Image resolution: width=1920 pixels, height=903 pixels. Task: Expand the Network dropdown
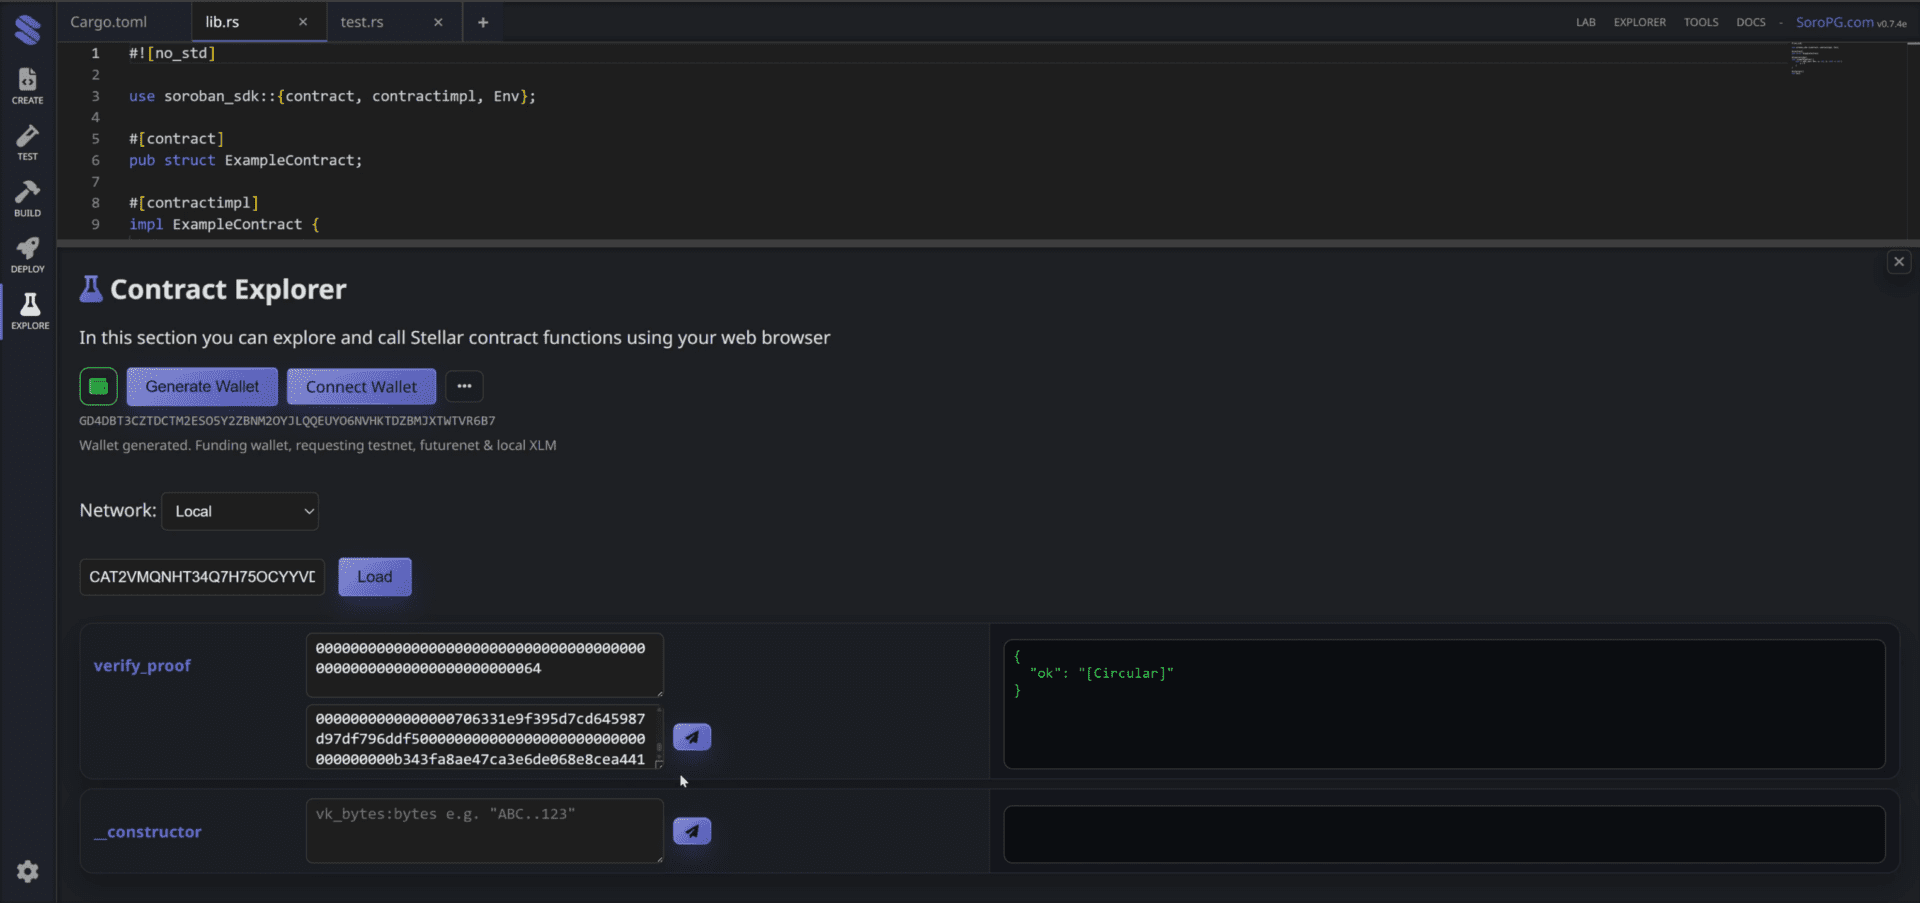pyautogui.click(x=240, y=511)
